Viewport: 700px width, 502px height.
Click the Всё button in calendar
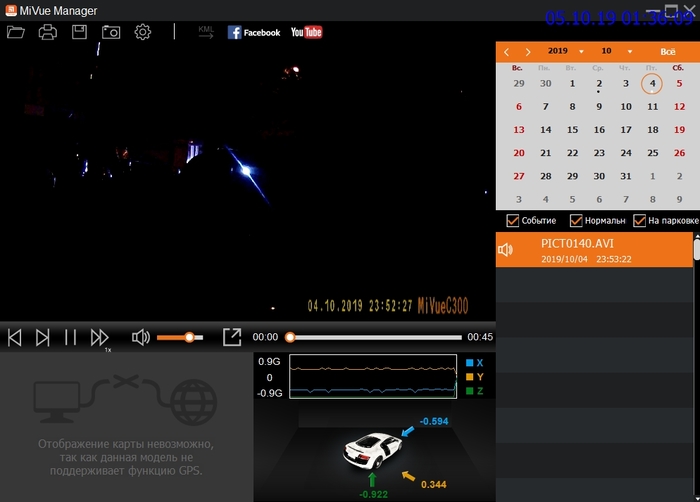(667, 51)
